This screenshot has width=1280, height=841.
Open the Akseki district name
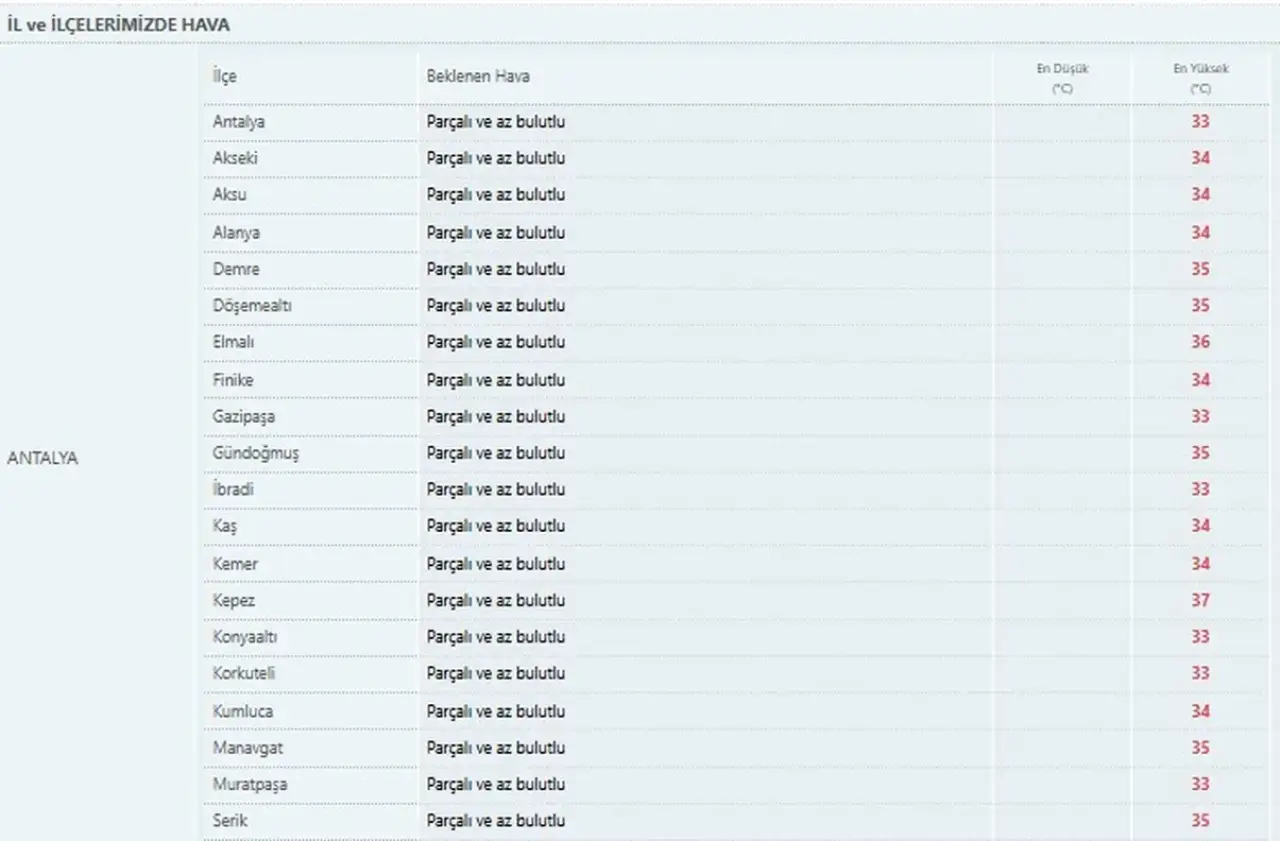coord(236,158)
